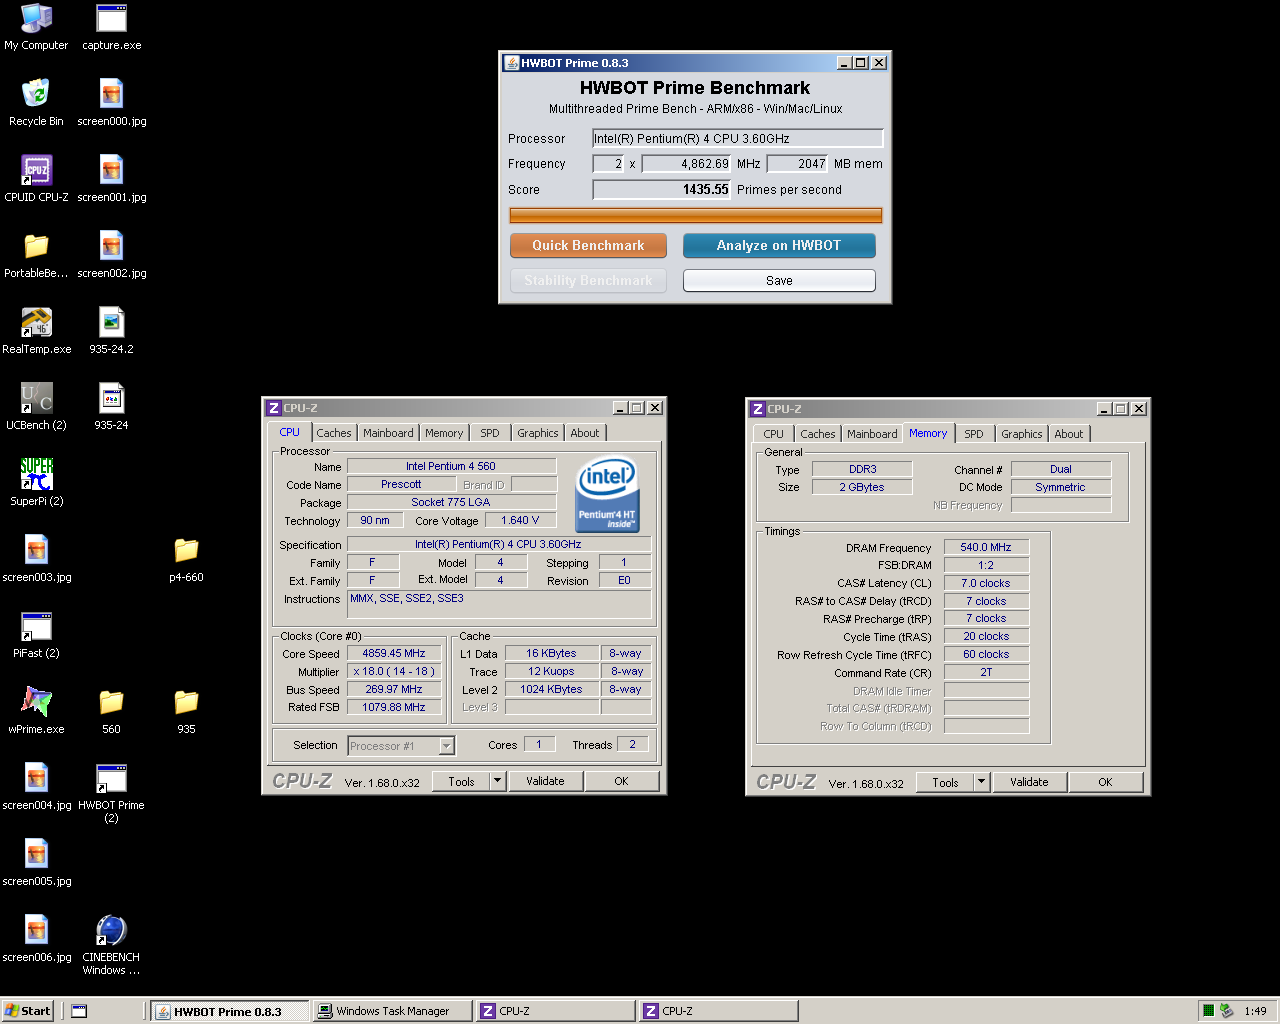1280x1024 pixels.
Task: Launch wPrime.exe icon
Action: pos(36,711)
